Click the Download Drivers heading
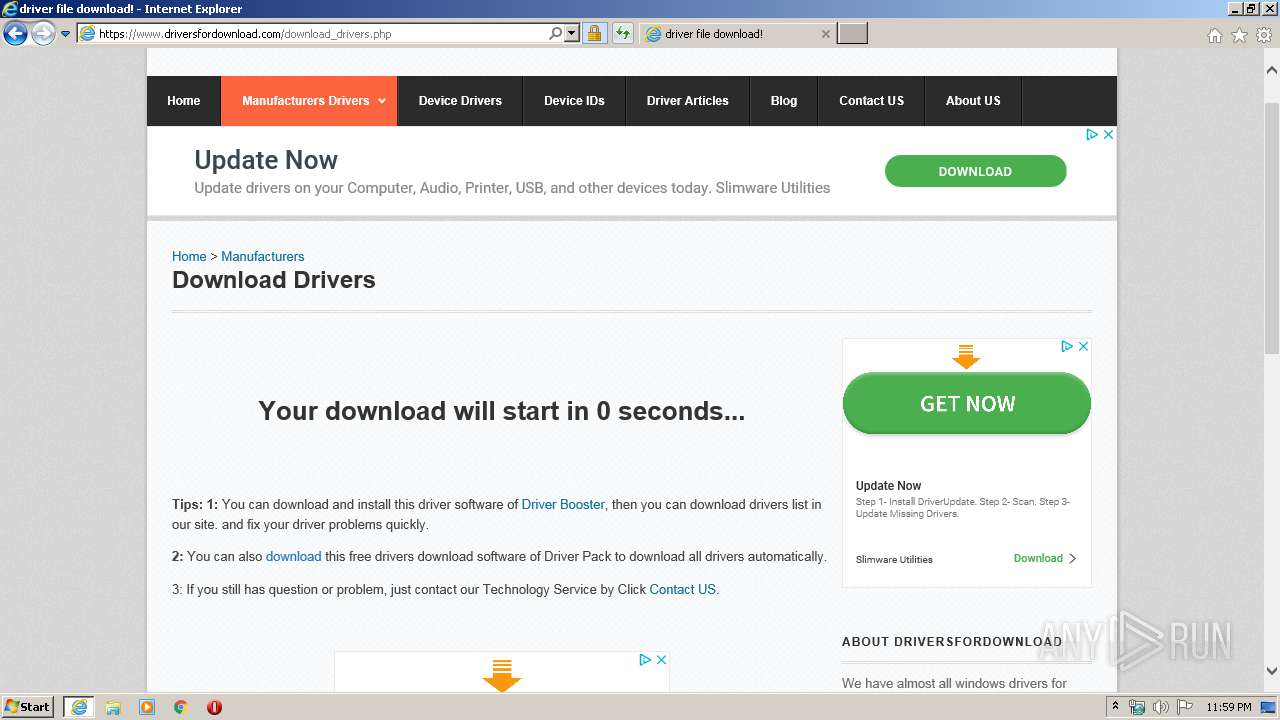 (274, 280)
